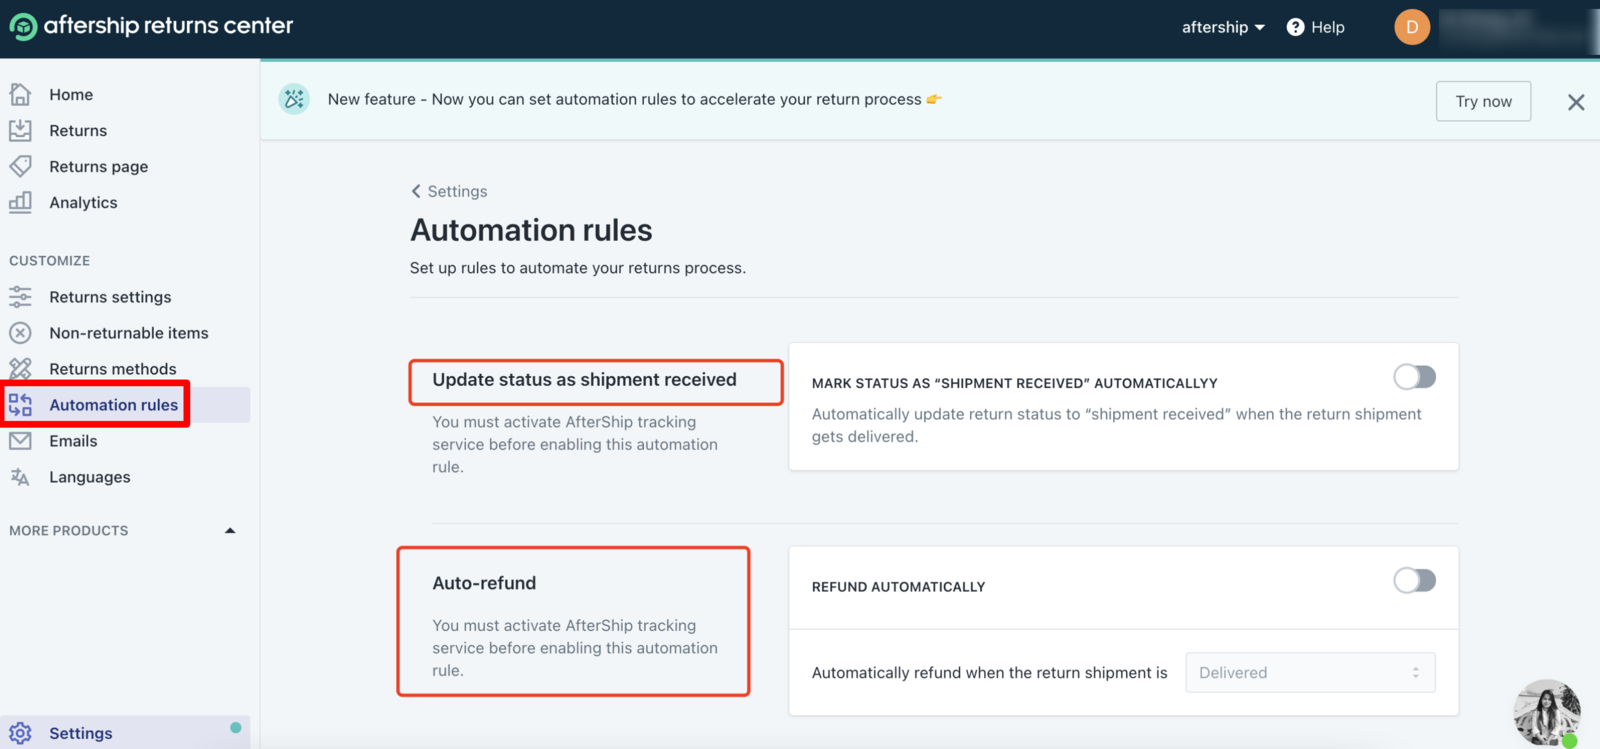Click the new feature sparkle banner icon
The image size is (1600, 749).
[x=294, y=99]
